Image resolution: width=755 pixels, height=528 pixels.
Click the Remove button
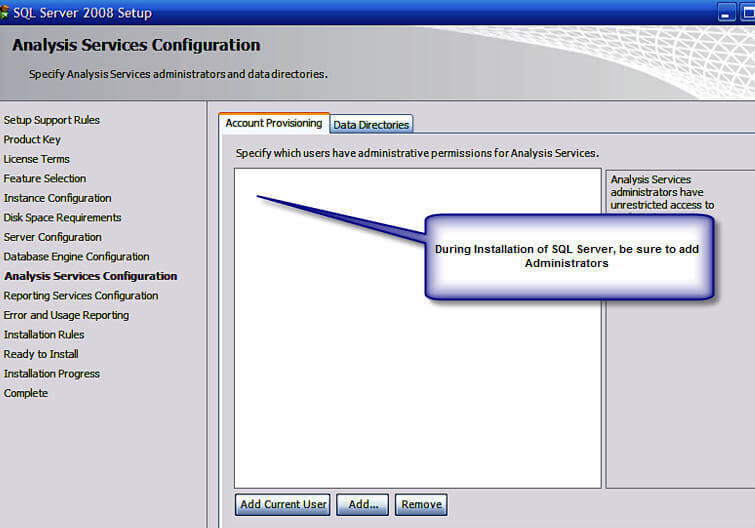click(421, 504)
